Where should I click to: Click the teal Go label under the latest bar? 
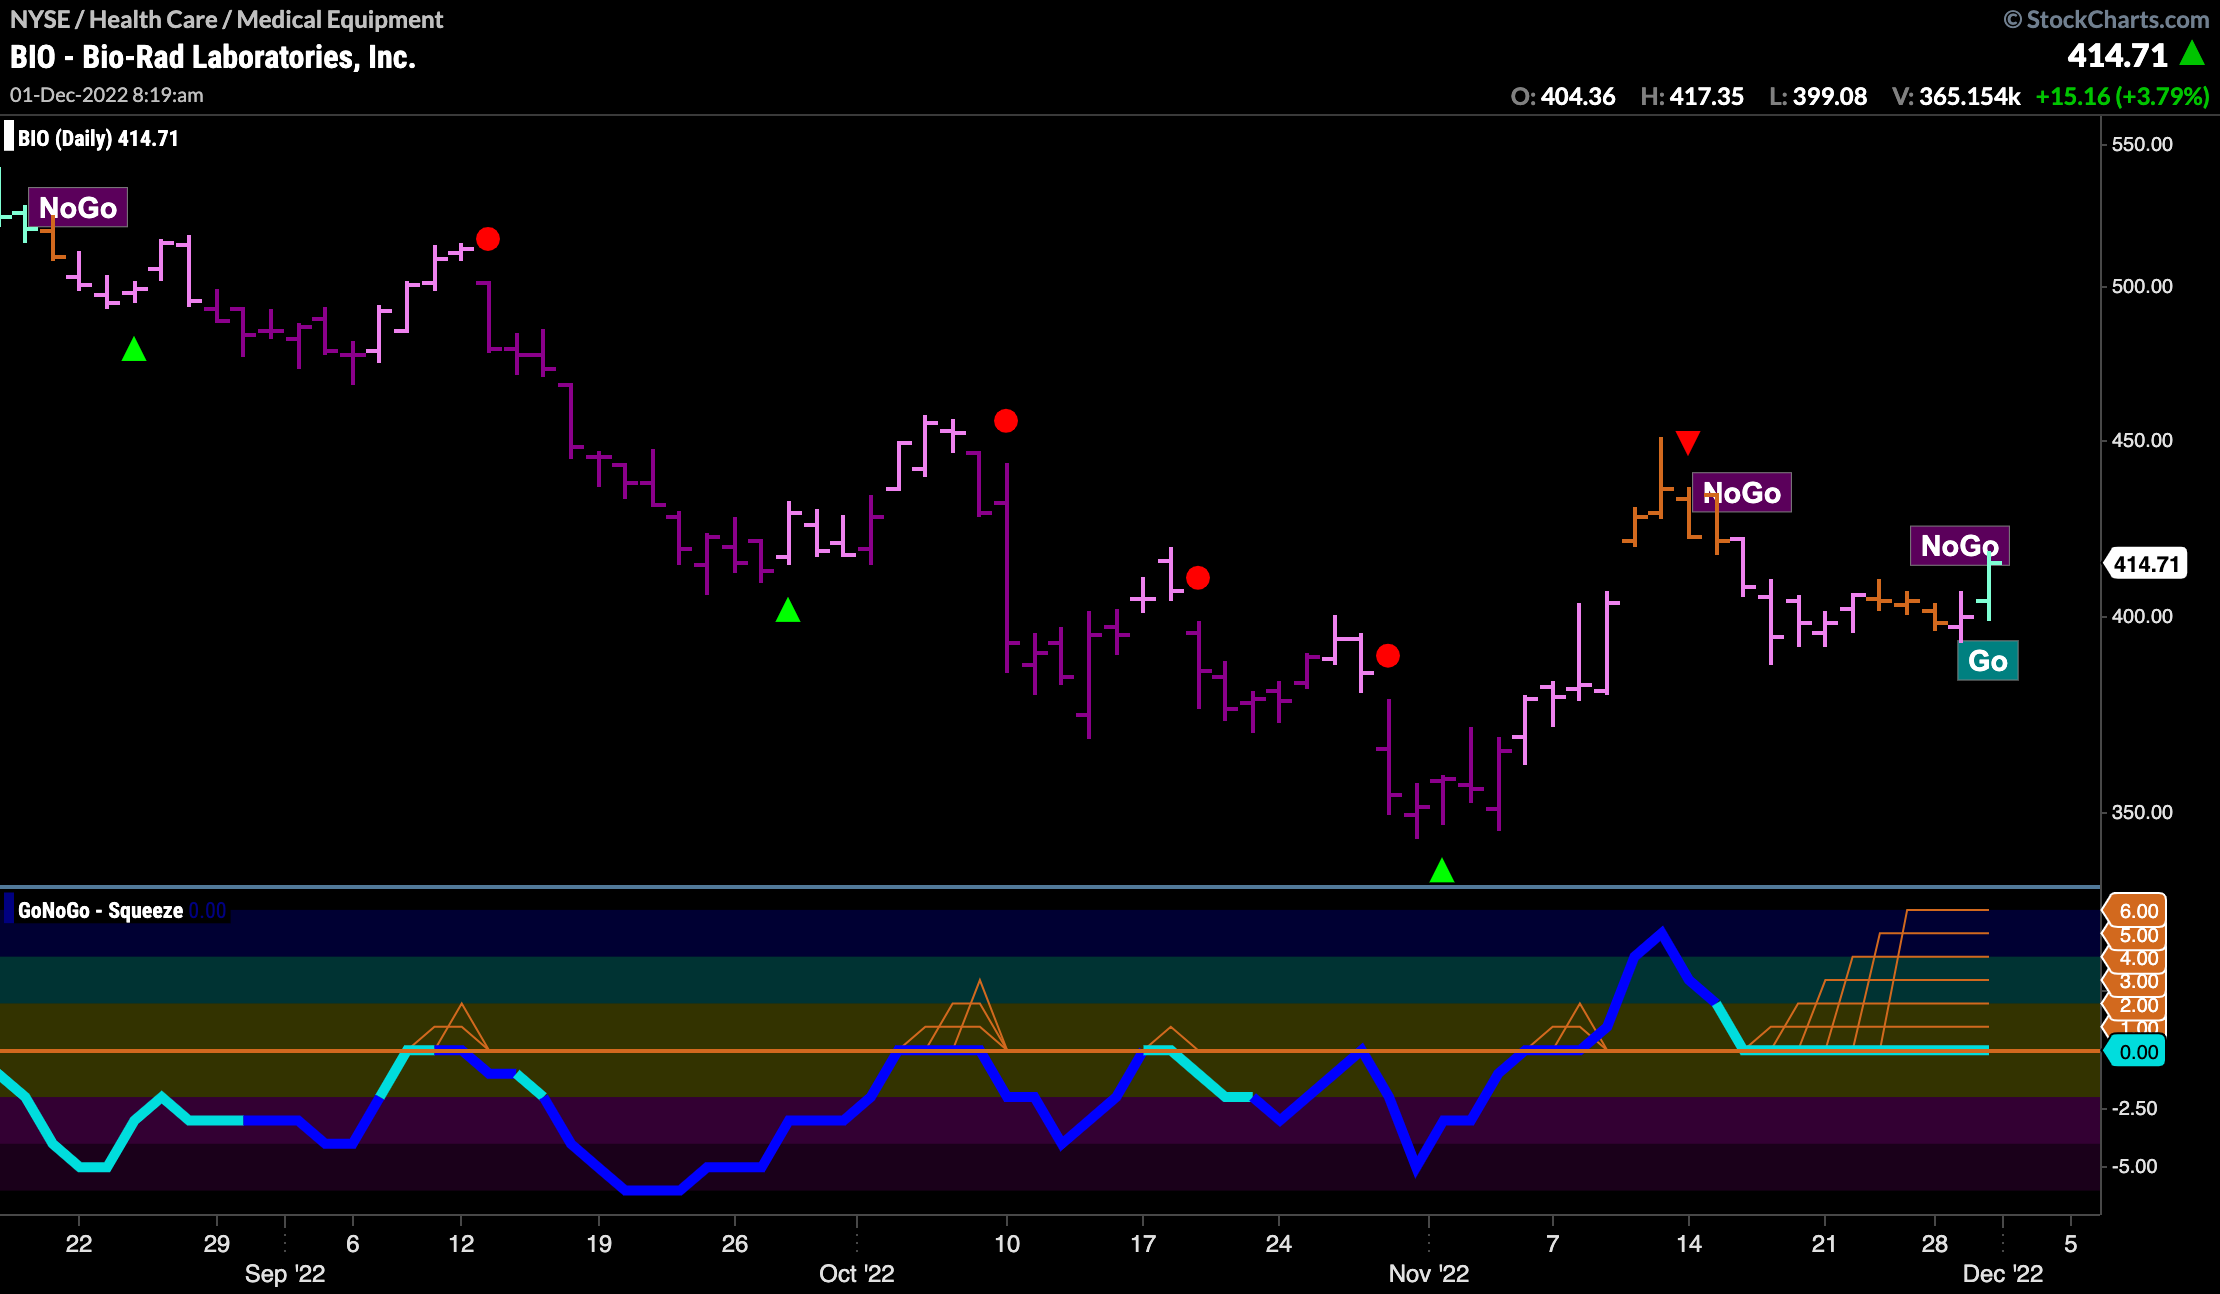coord(1988,661)
